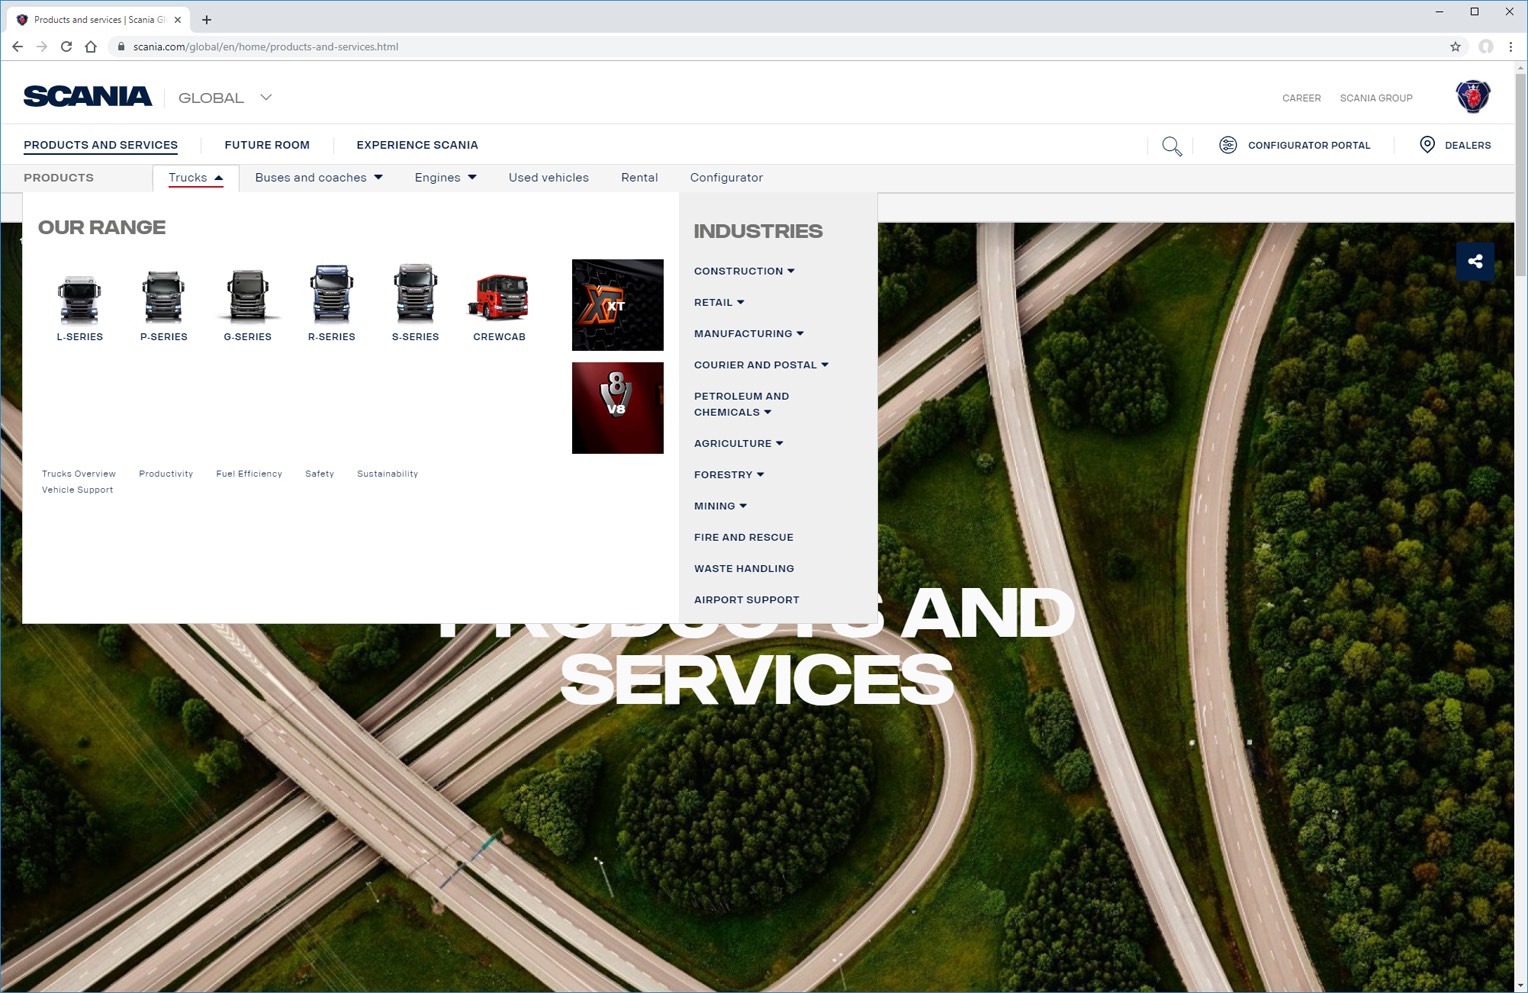The width and height of the screenshot is (1528, 993).
Task: Go back using browser back arrow
Action: coord(17,47)
